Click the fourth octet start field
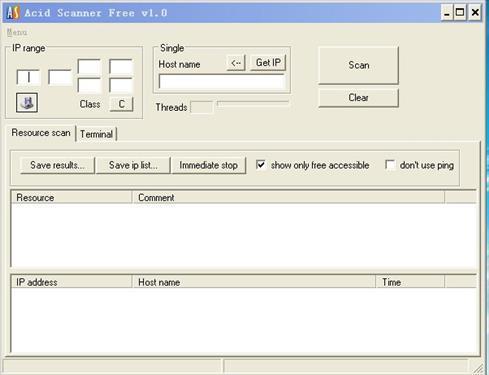This screenshot has width=489, height=375. click(x=121, y=67)
